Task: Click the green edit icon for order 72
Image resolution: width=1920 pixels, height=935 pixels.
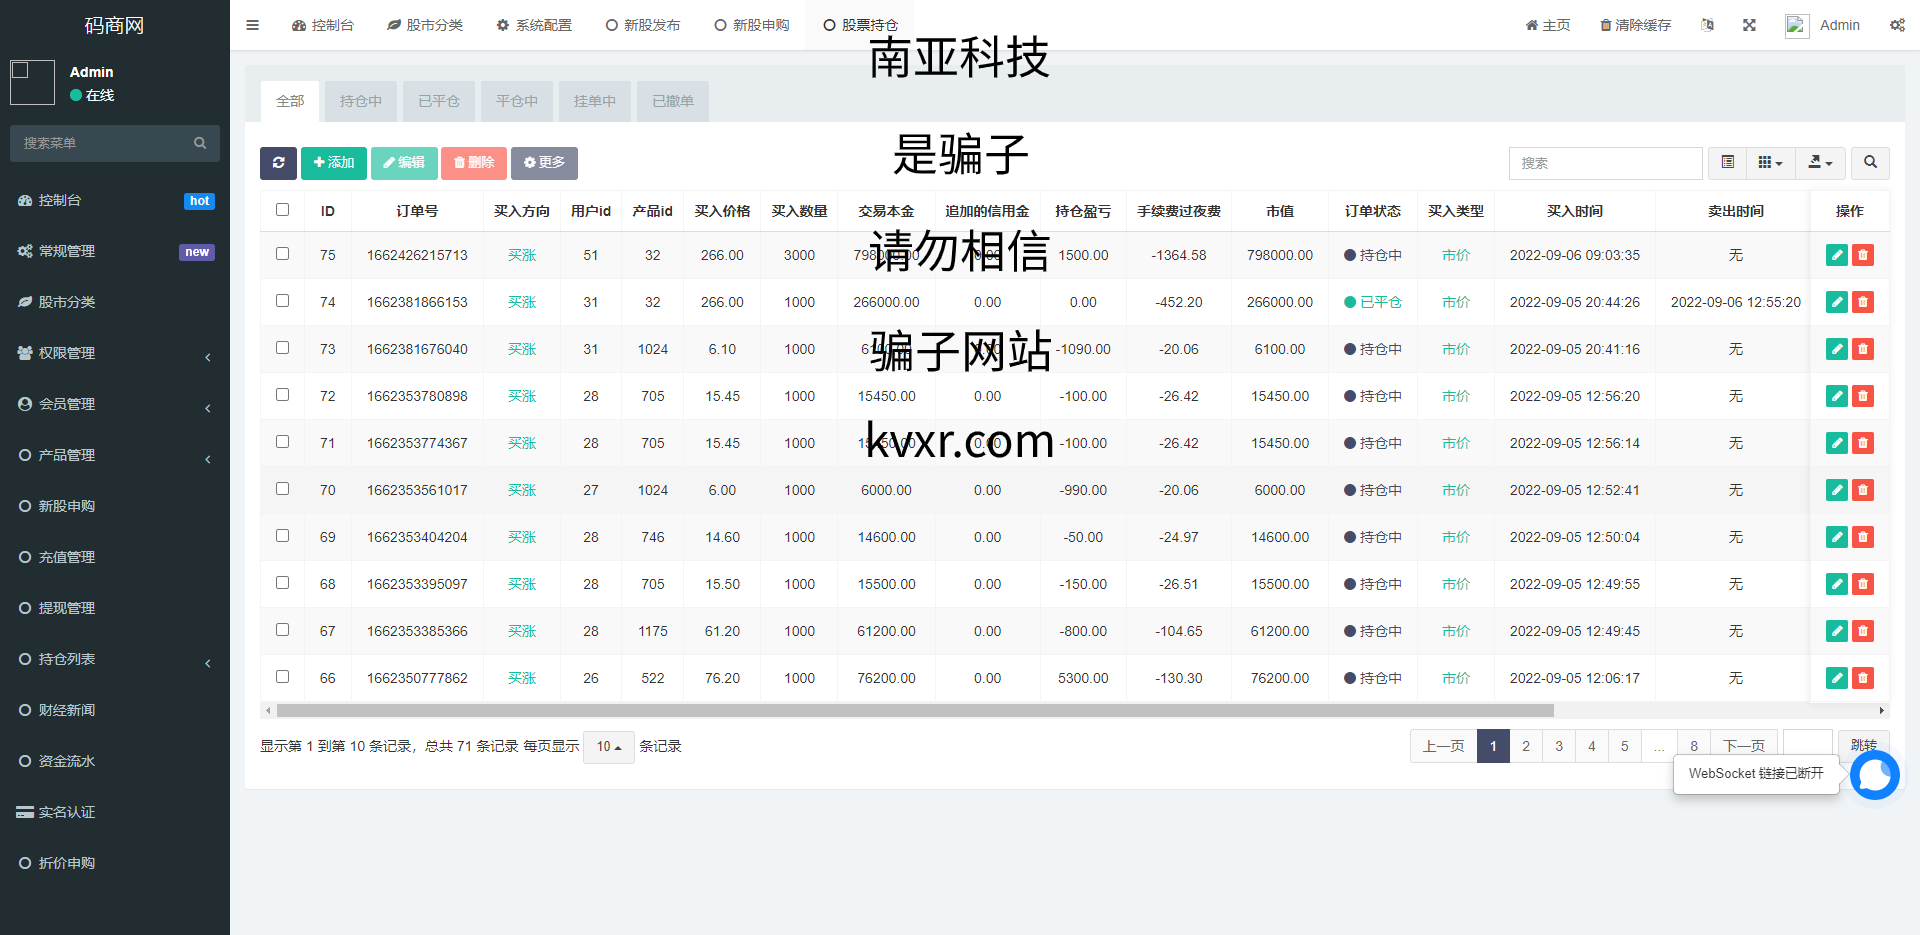Action: coord(1837,396)
